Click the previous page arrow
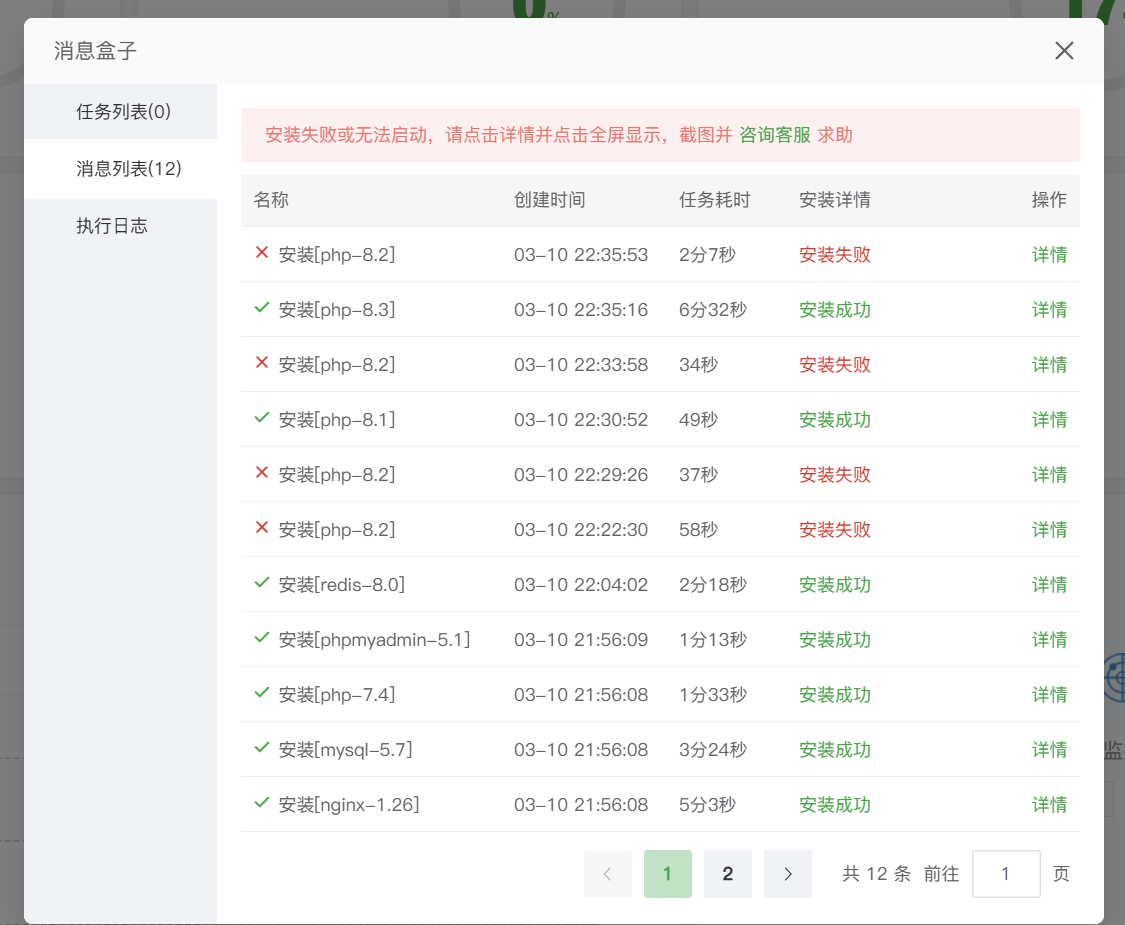The width and height of the screenshot is (1125, 925). coord(608,873)
